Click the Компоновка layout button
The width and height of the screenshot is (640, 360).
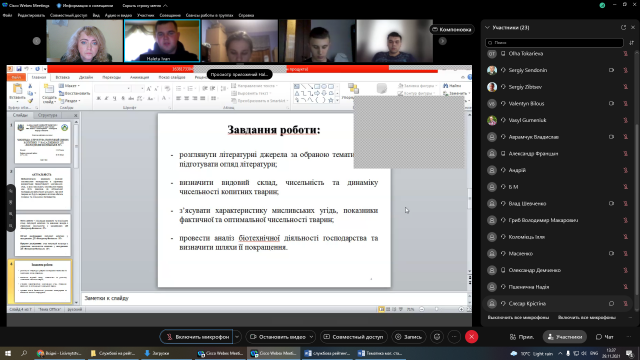tap(452, 29)
